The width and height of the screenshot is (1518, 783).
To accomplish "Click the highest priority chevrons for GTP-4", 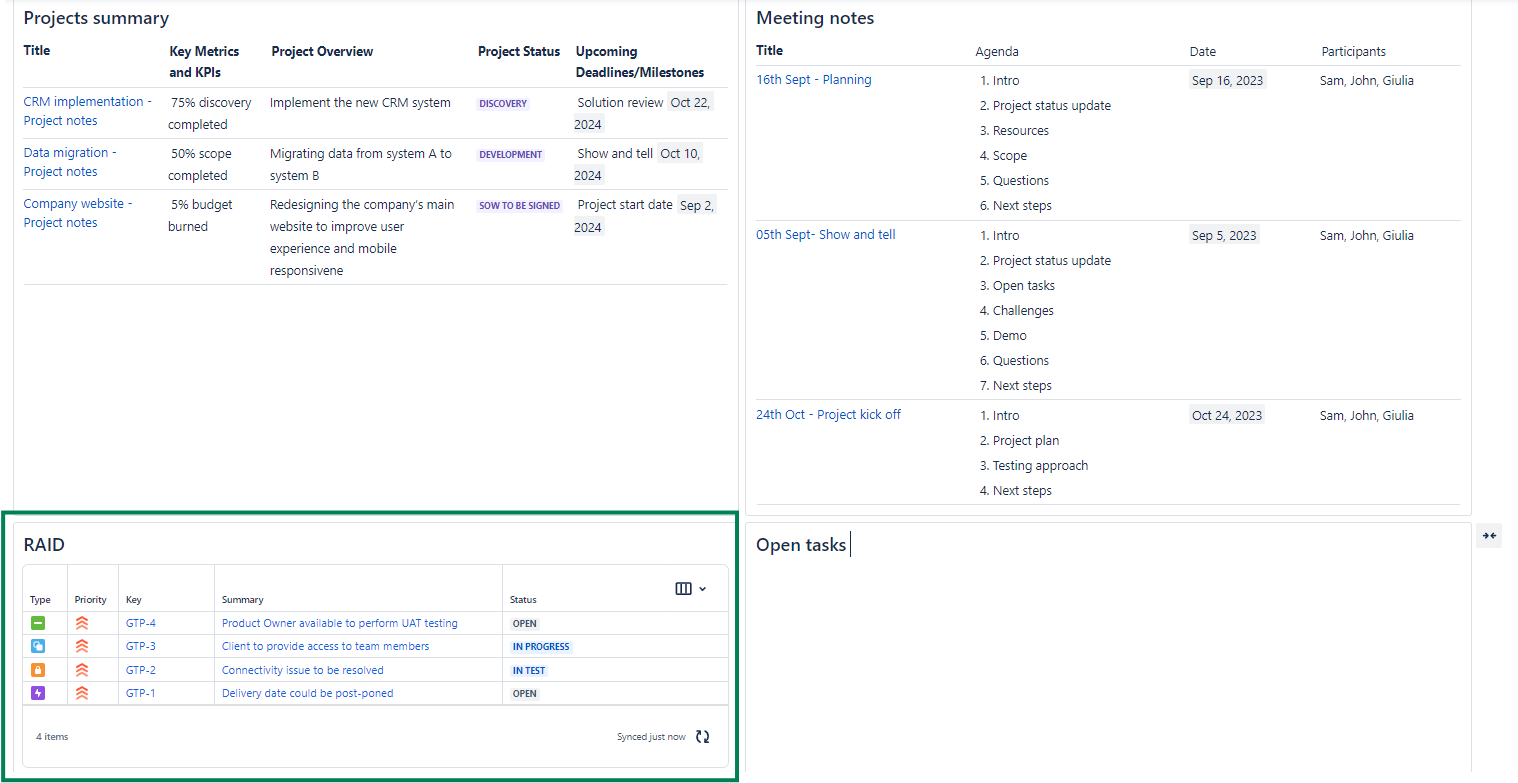I will click(x=81, y=622).
